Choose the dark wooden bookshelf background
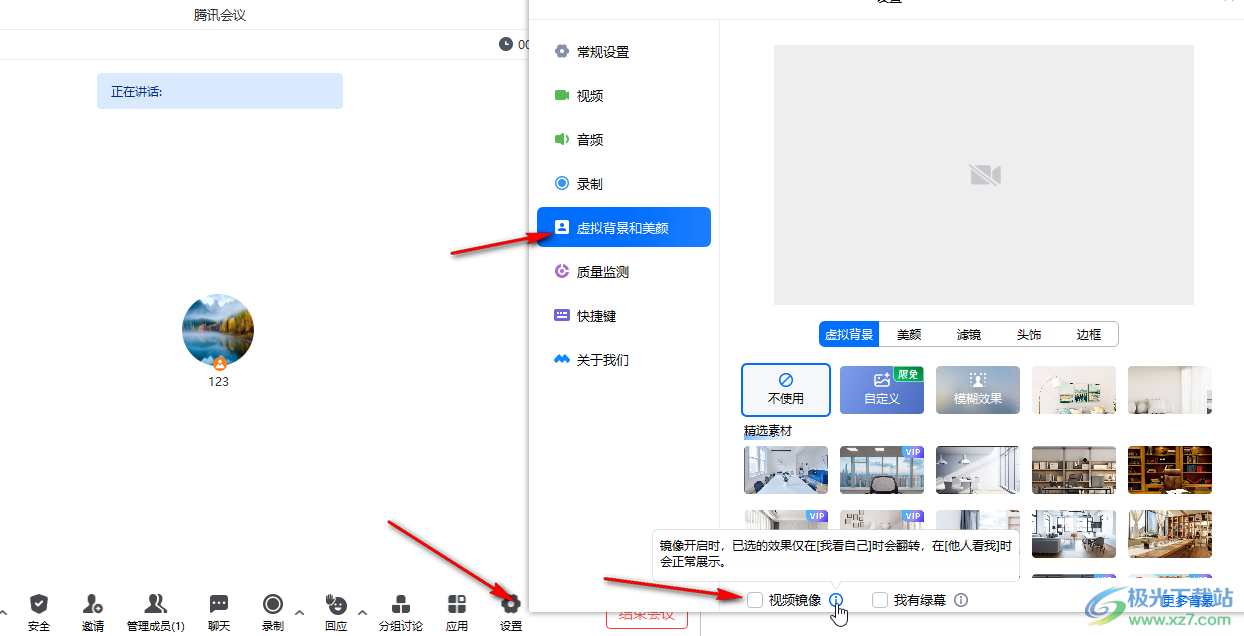This screenshot has height=636, width=1244. pyautogui.click(x=1170, y=470)
